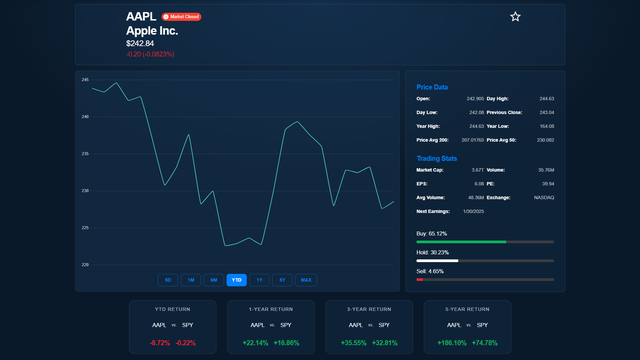The width and height of the screenshot is (640, 360).
Task: Click the Hold: 30.23% label
Action: point(432,253)
